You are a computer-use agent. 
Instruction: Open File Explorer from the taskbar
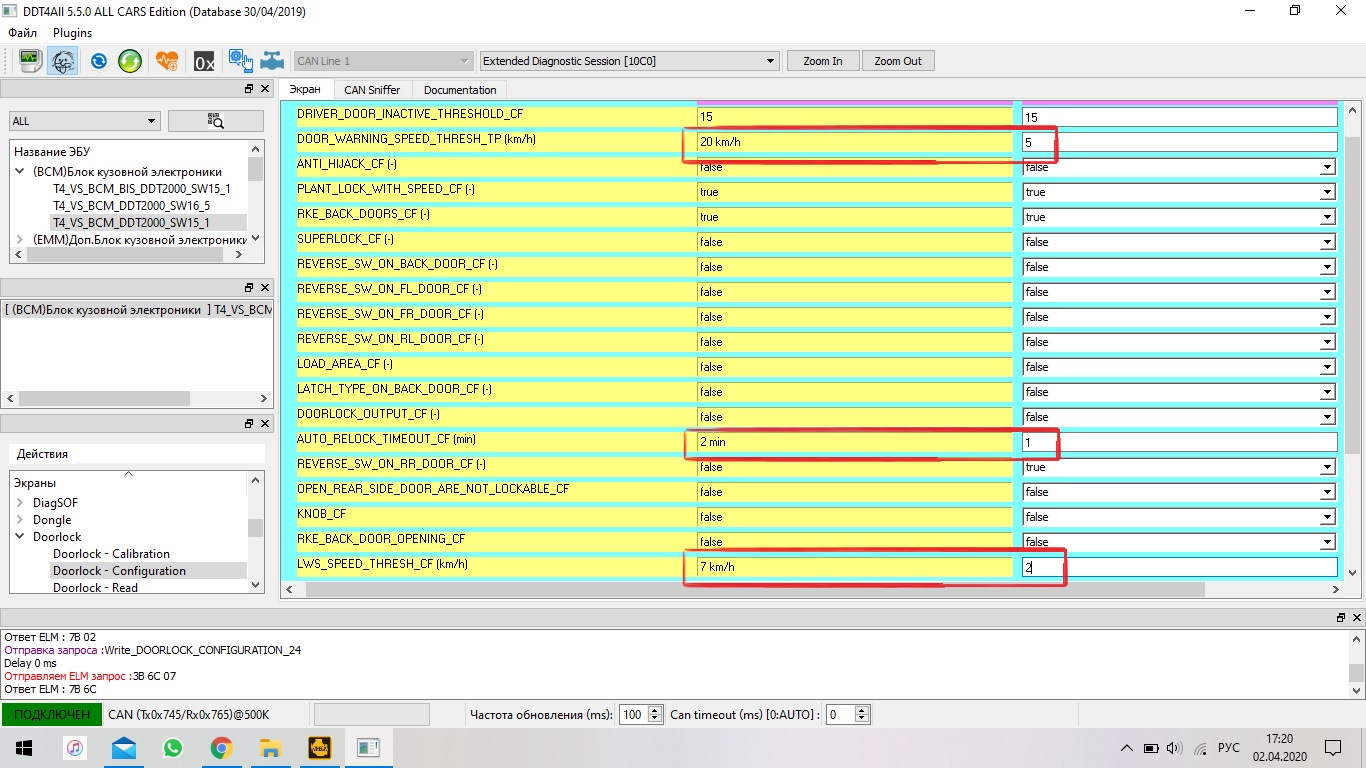click(x=270, y=747)
